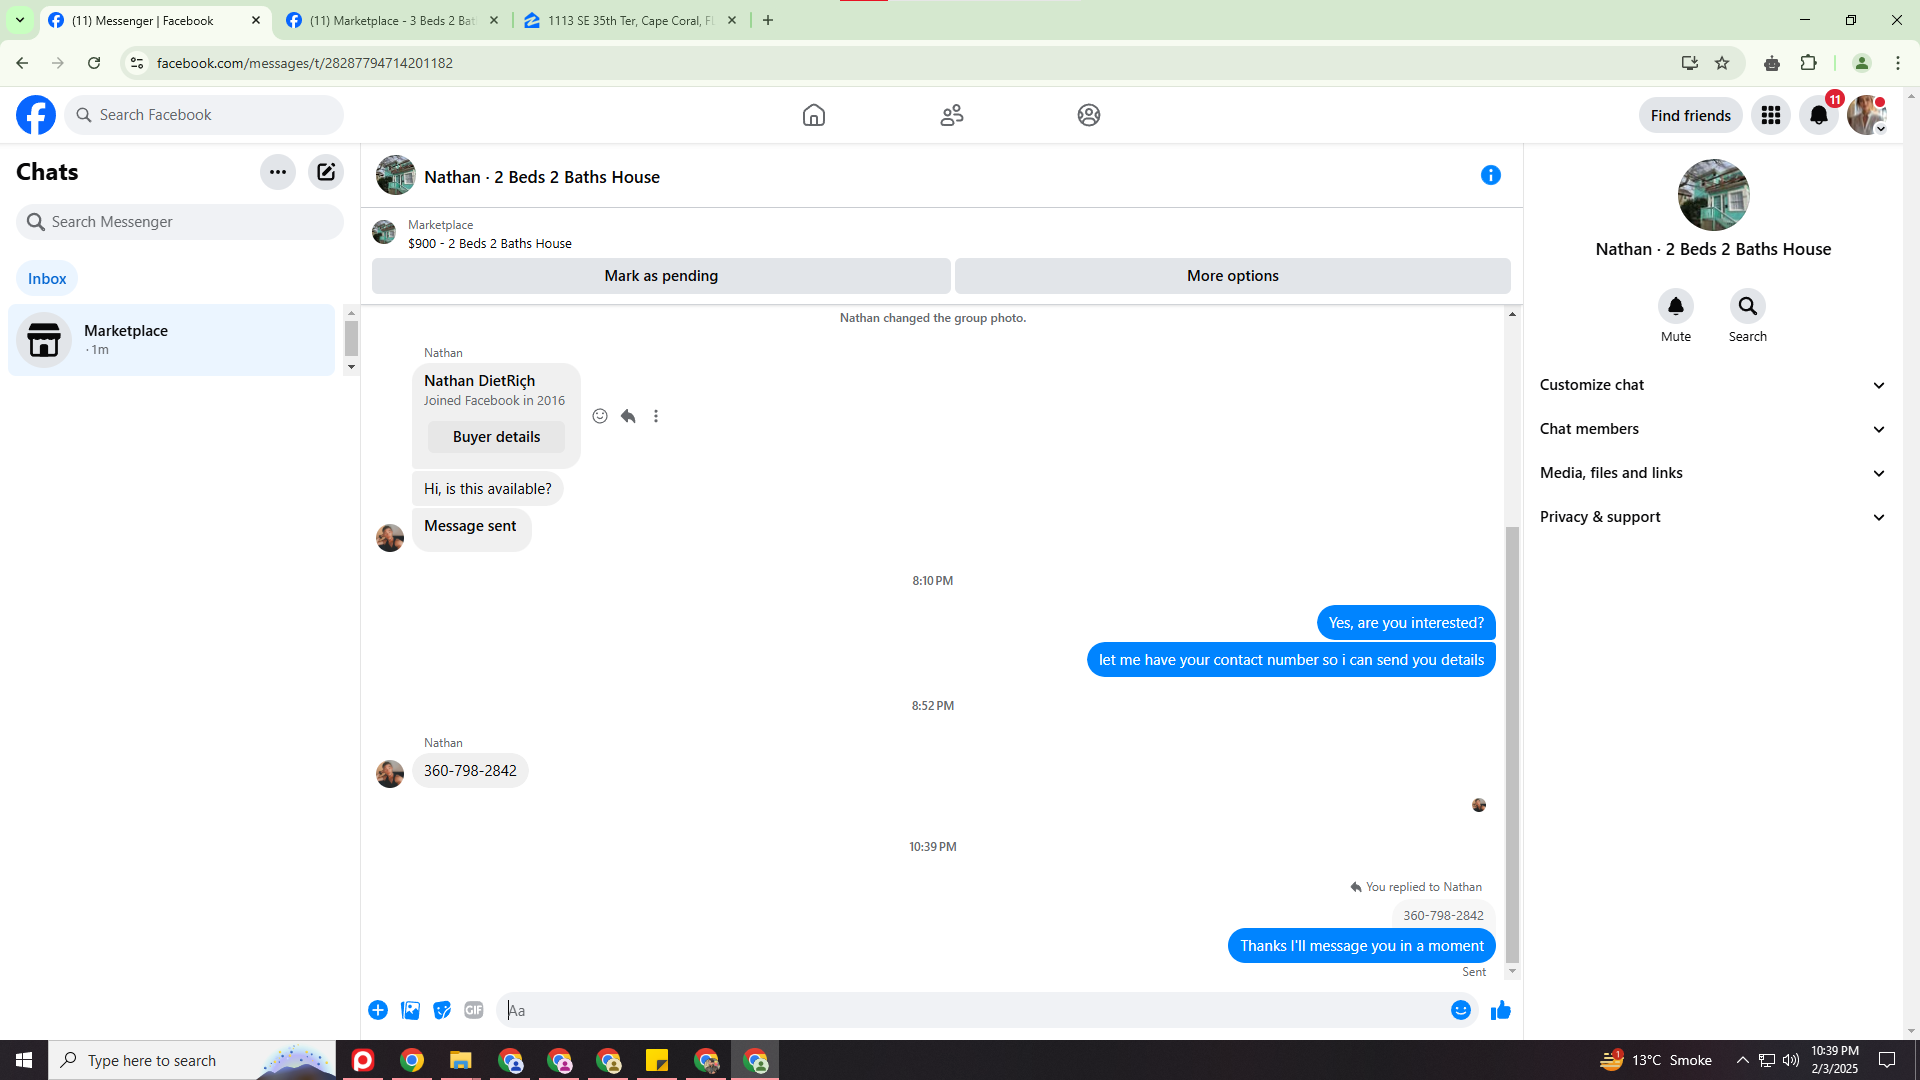1920x1080 pixels.
Task: Open the group photo thumbnail in sidebar
Action: tap(1713, 195)
